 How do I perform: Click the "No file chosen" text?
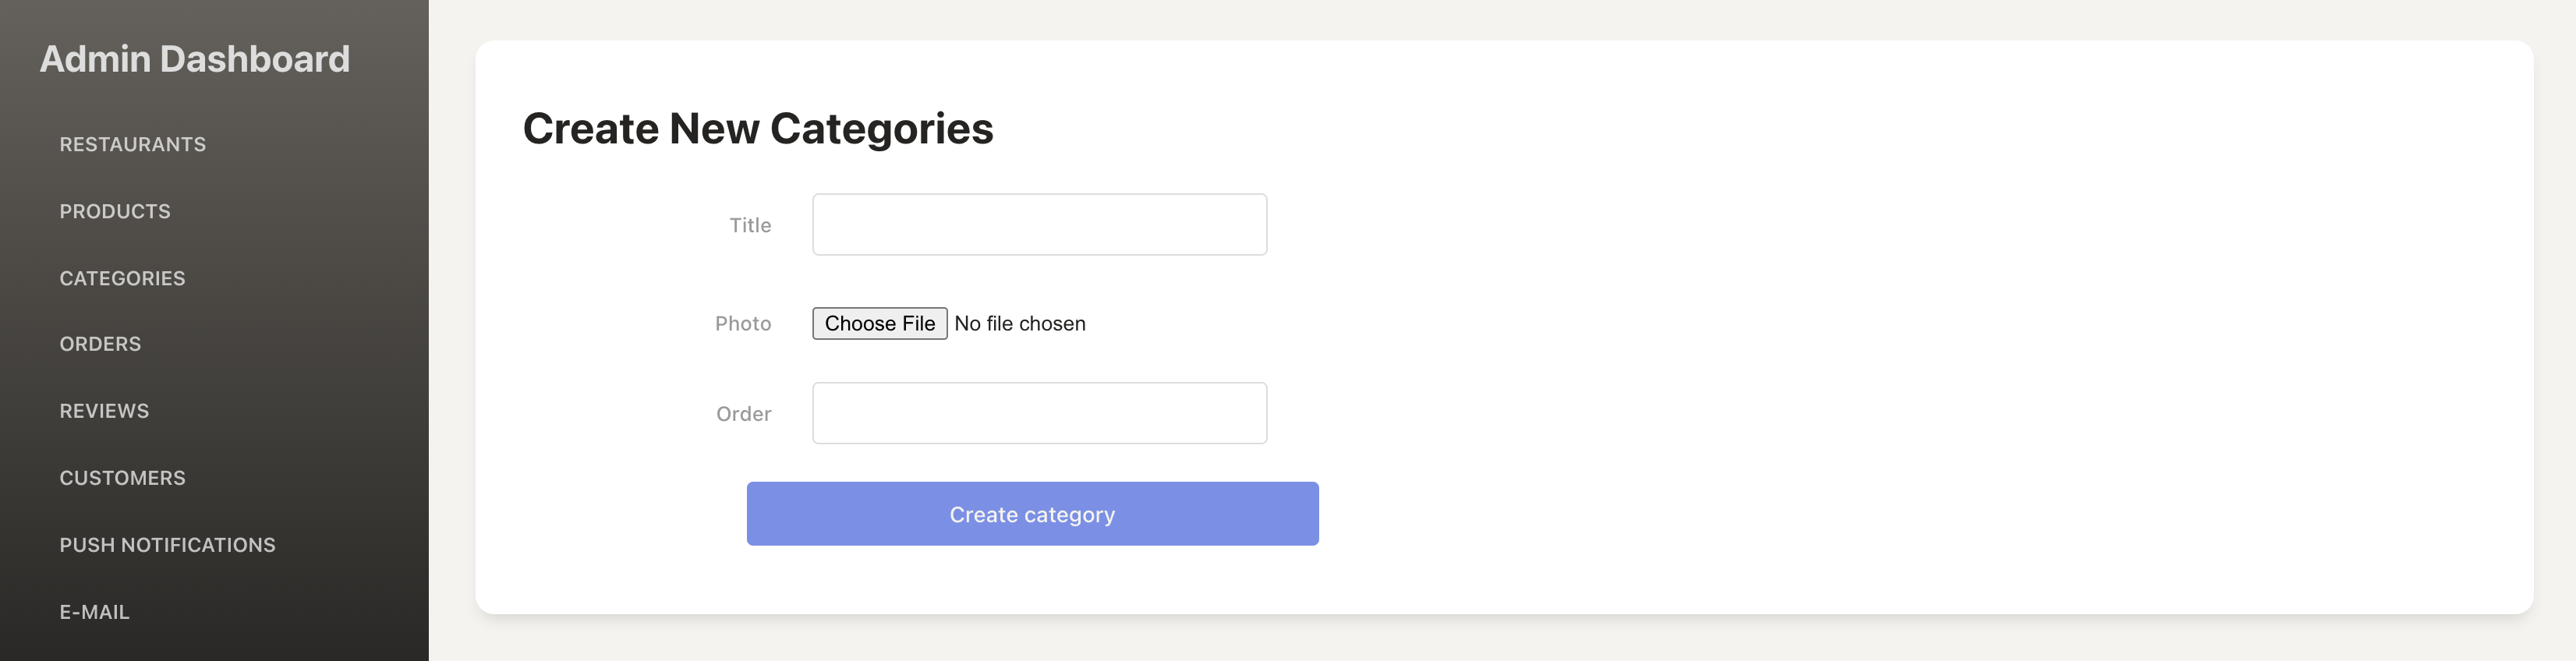coord(1019,324)
